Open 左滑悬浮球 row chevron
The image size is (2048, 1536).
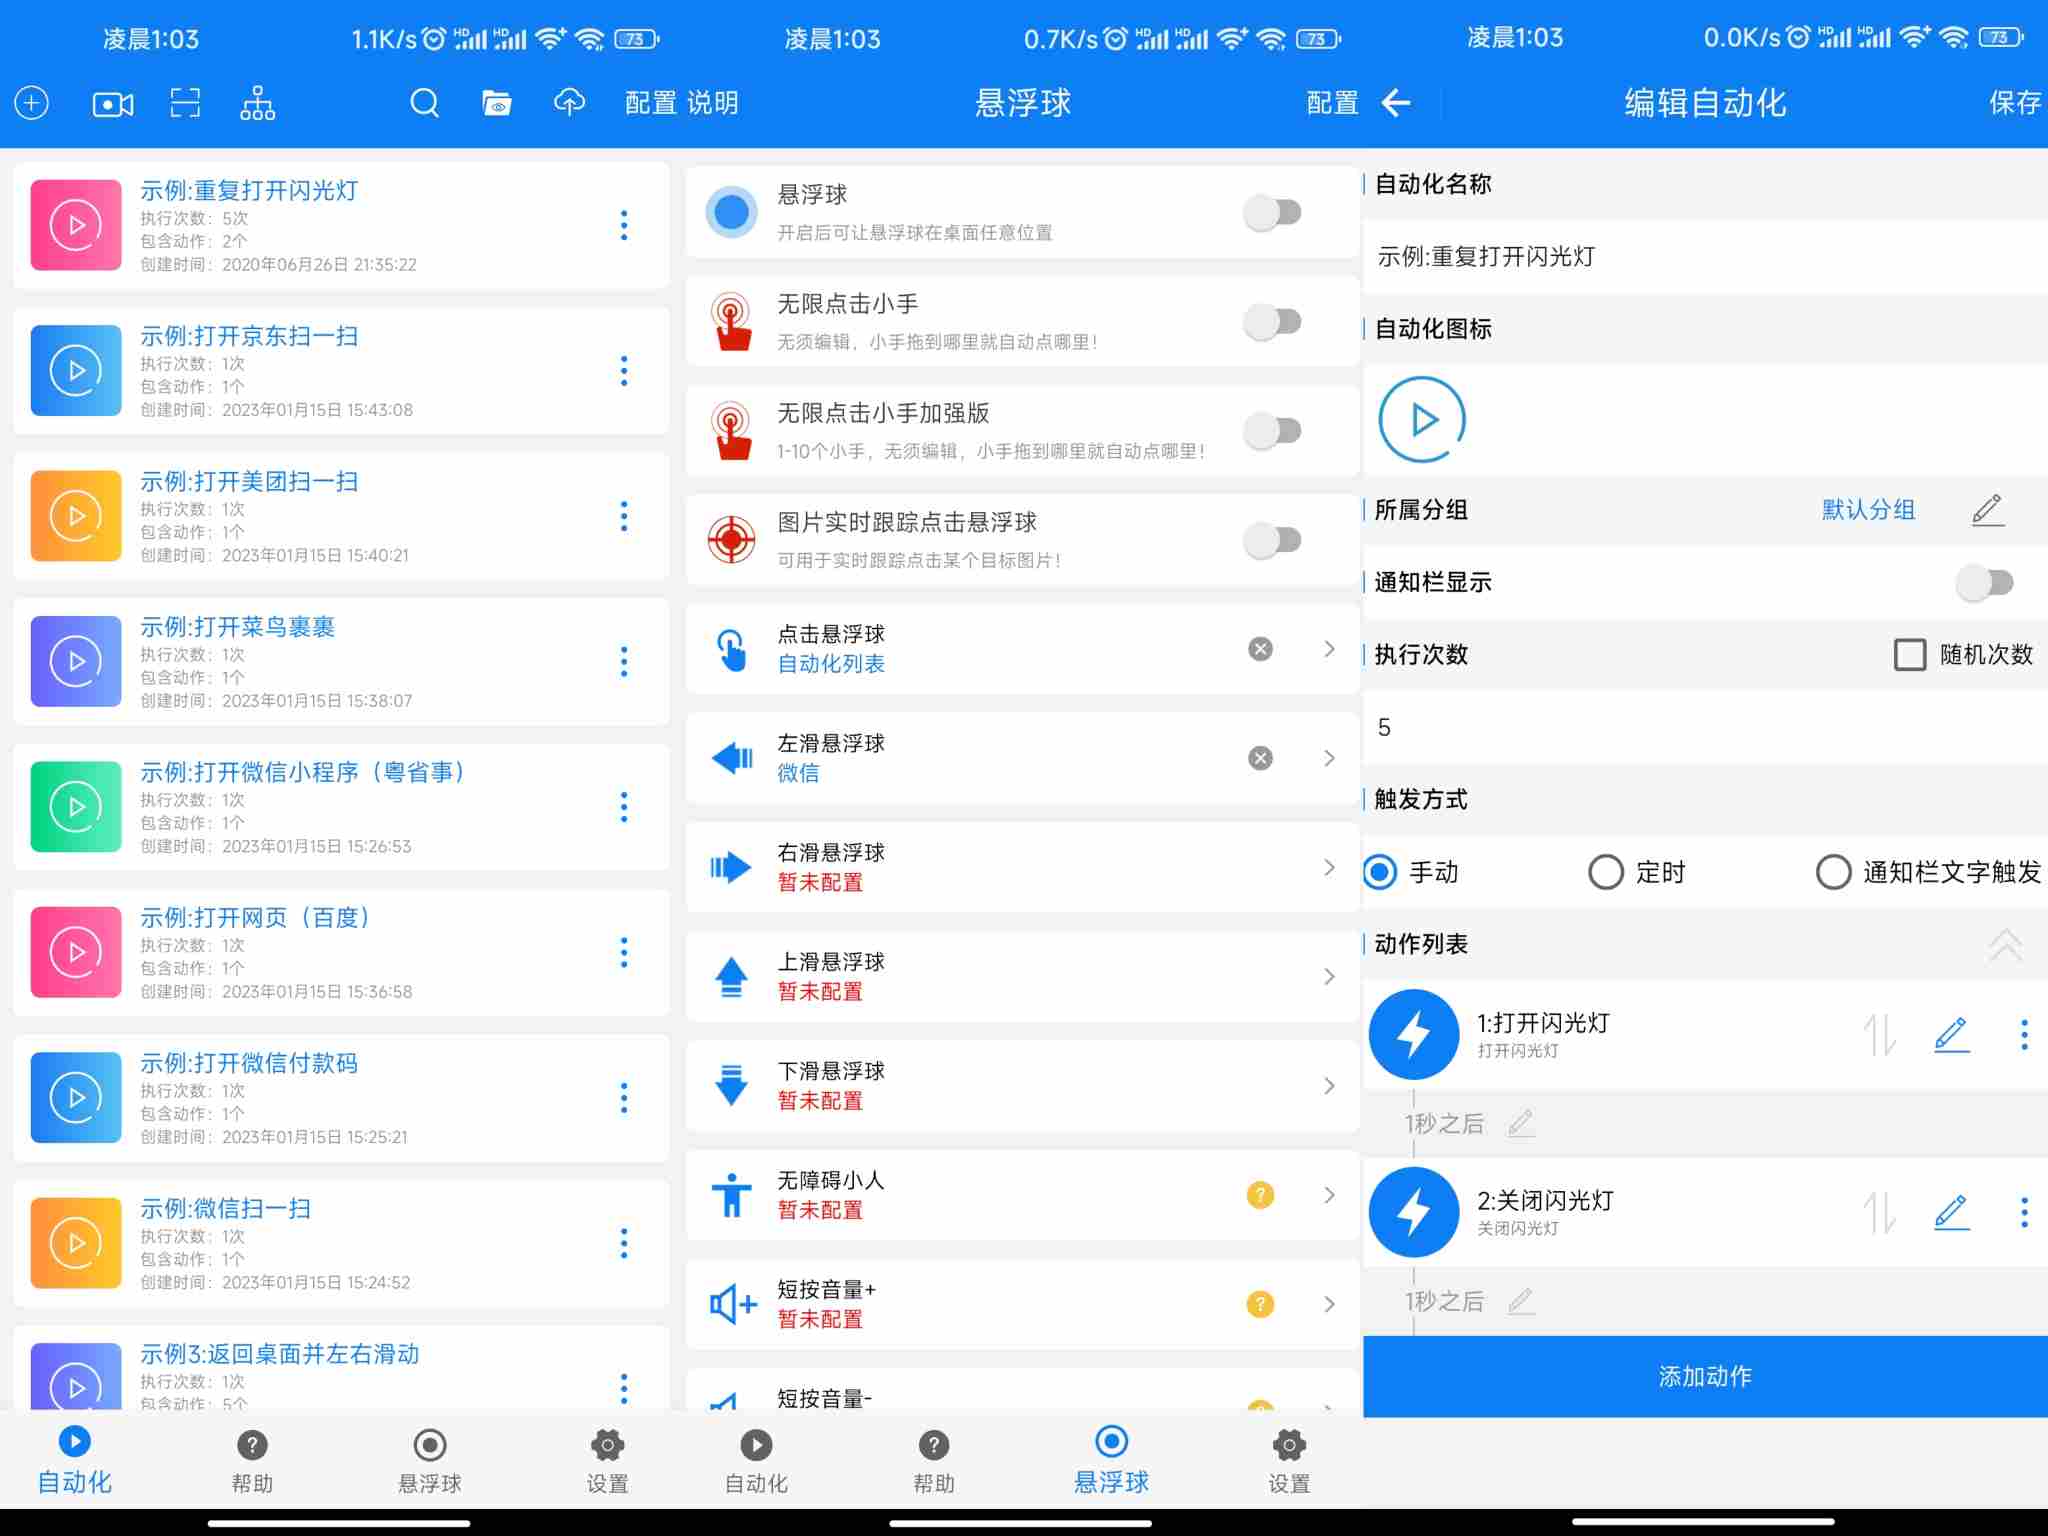pyautogui.click(x=1329, y=758)
